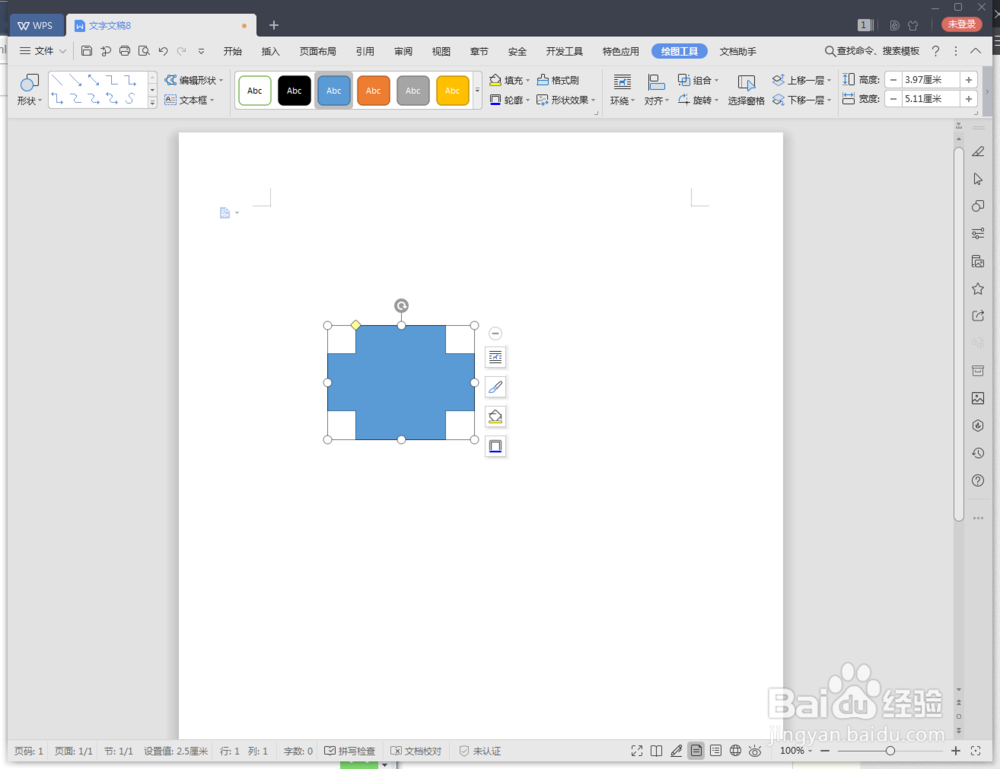Open the 形状 shapes gallery button

tap(29, 90)
